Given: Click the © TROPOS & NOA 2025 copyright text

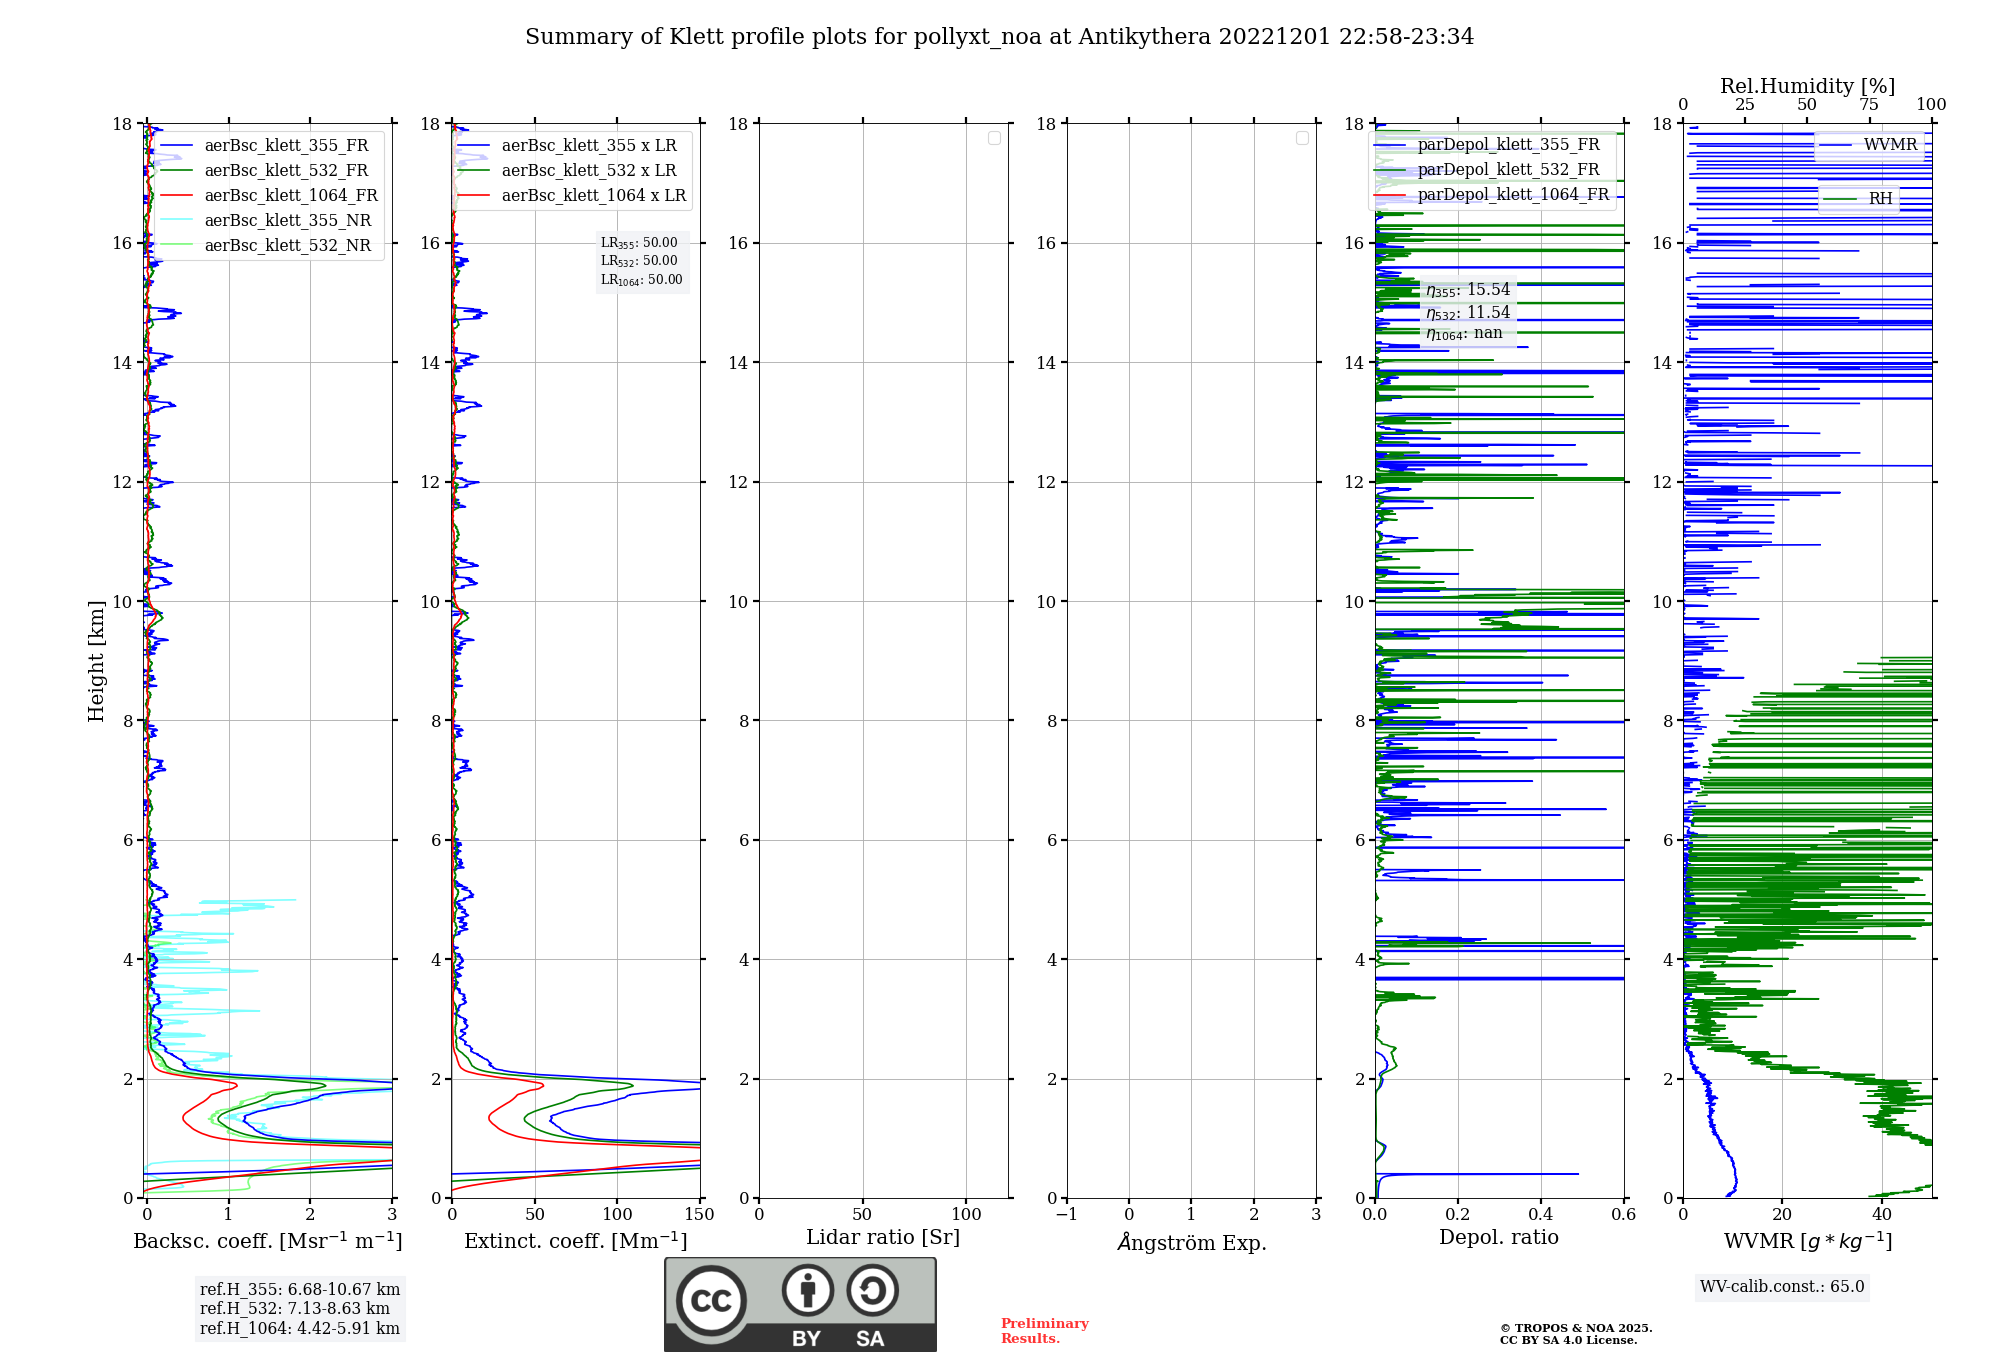Looking at the screenshot, I should tap(1576, 1329).
